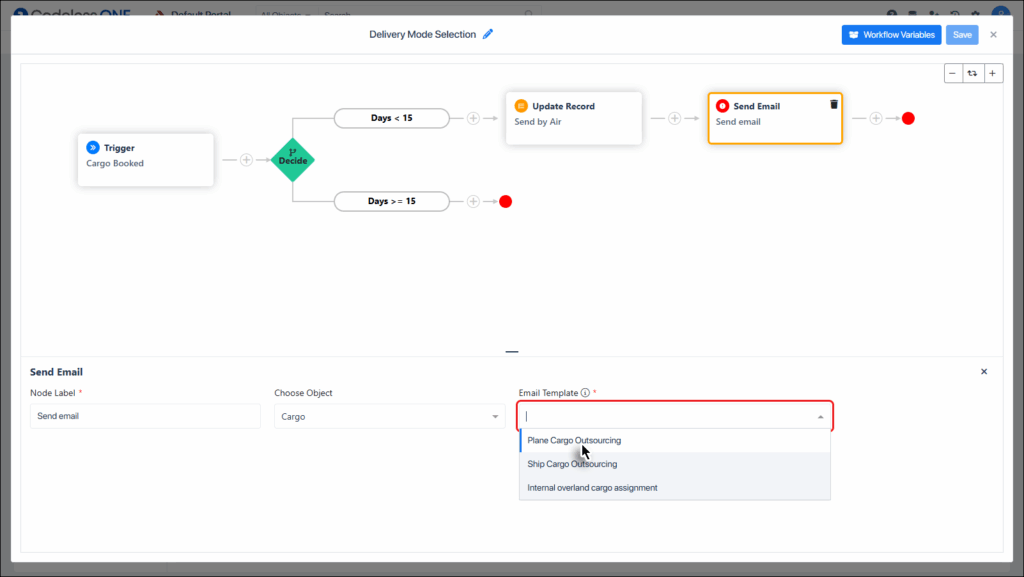Click the red end node on the Days >= 15 branch

pos(505,200)
